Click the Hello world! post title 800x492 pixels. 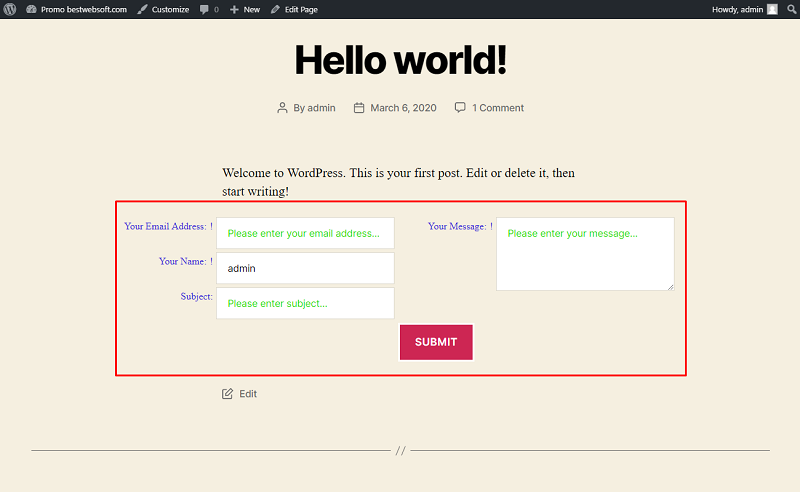point(401,60)
